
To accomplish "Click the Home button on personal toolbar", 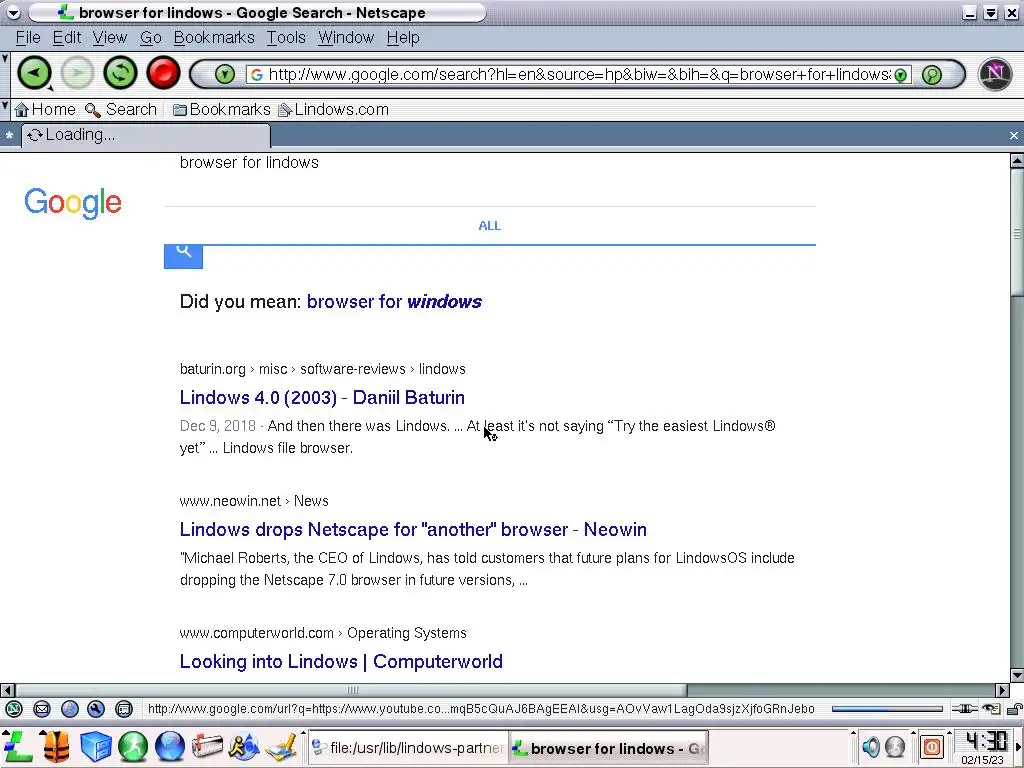I will click(45, 110).
